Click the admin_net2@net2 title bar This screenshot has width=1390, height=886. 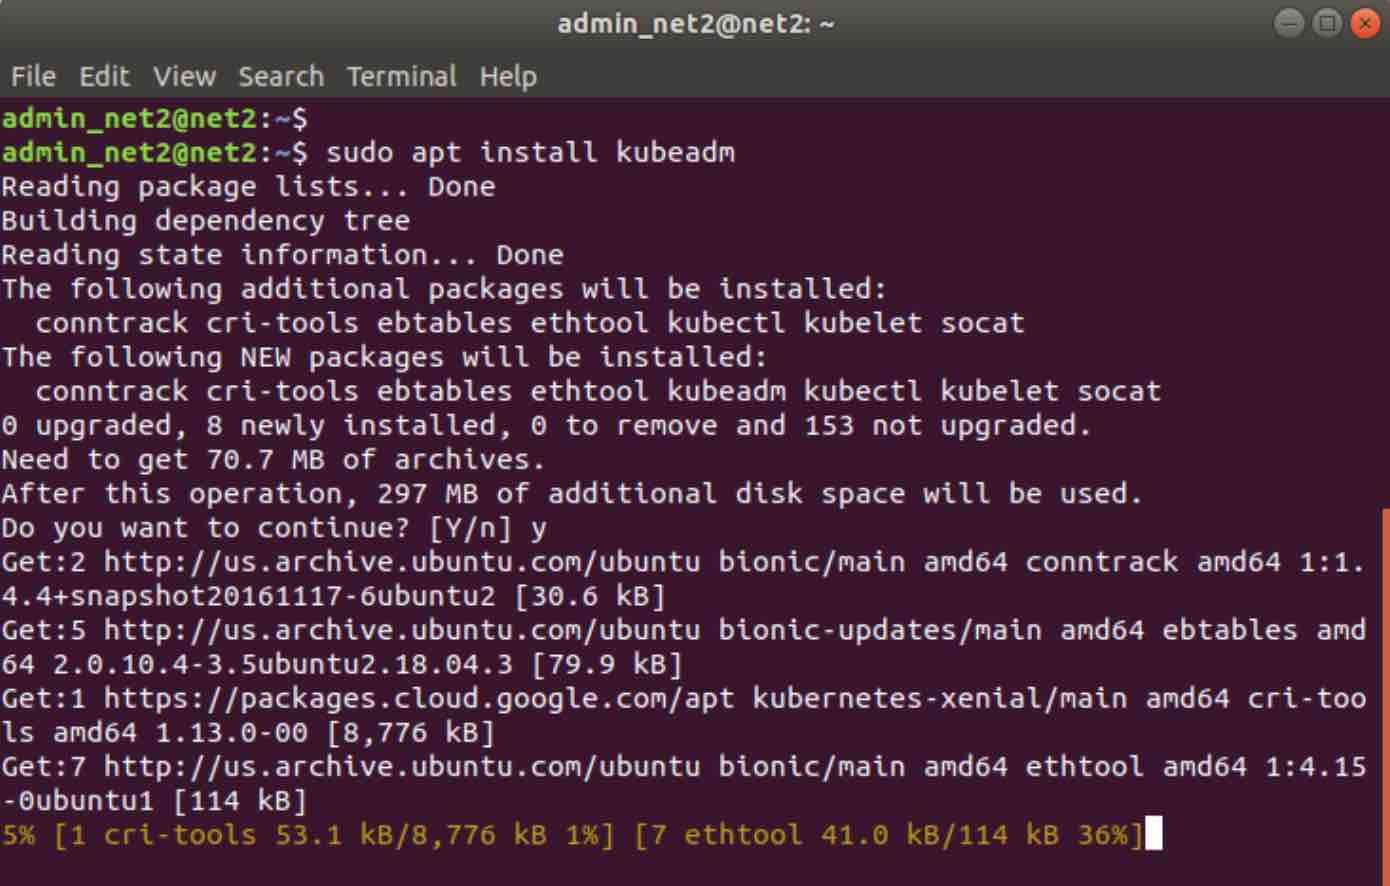695,23
